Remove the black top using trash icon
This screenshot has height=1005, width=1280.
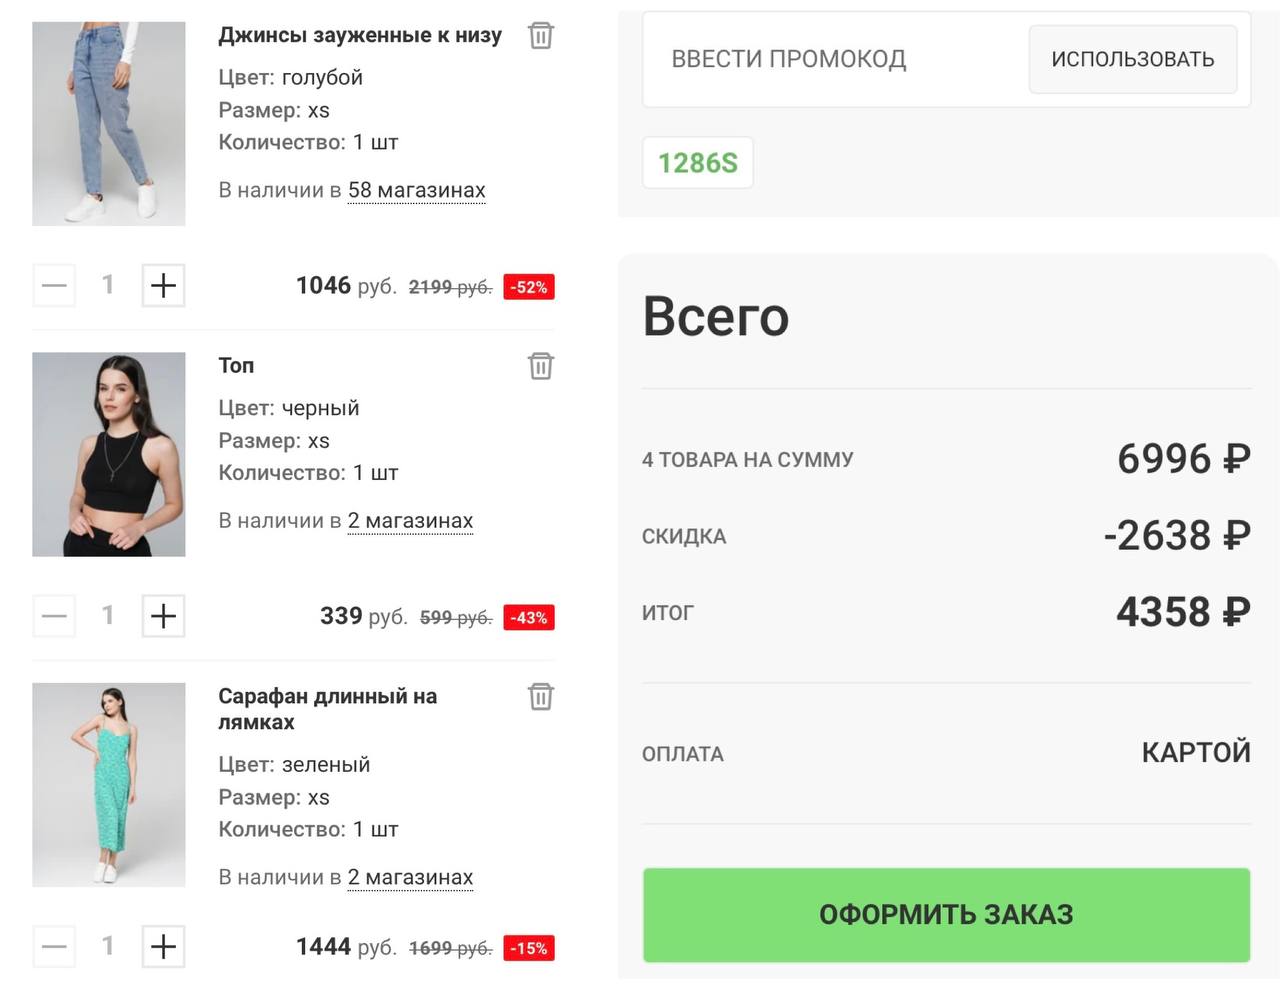point(540,366)
